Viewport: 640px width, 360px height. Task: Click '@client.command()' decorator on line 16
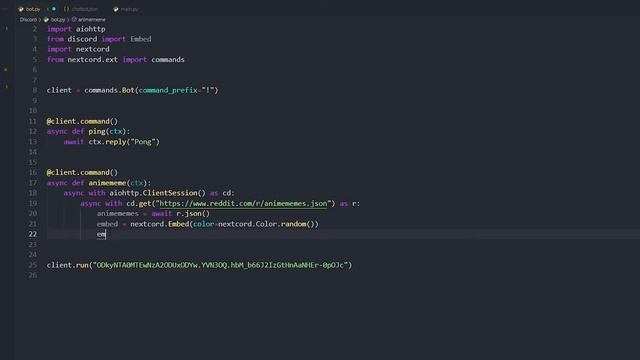coord(82,172)
